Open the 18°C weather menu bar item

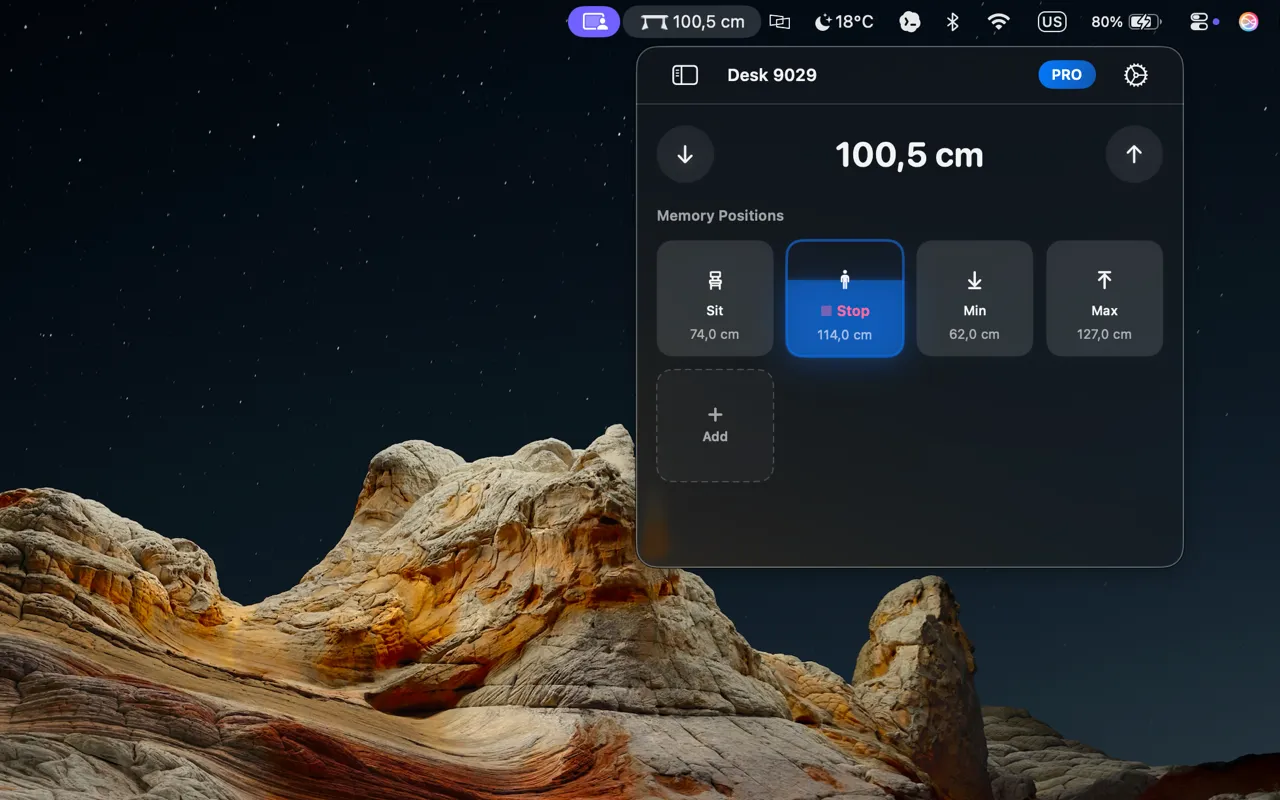pos(844,22)
